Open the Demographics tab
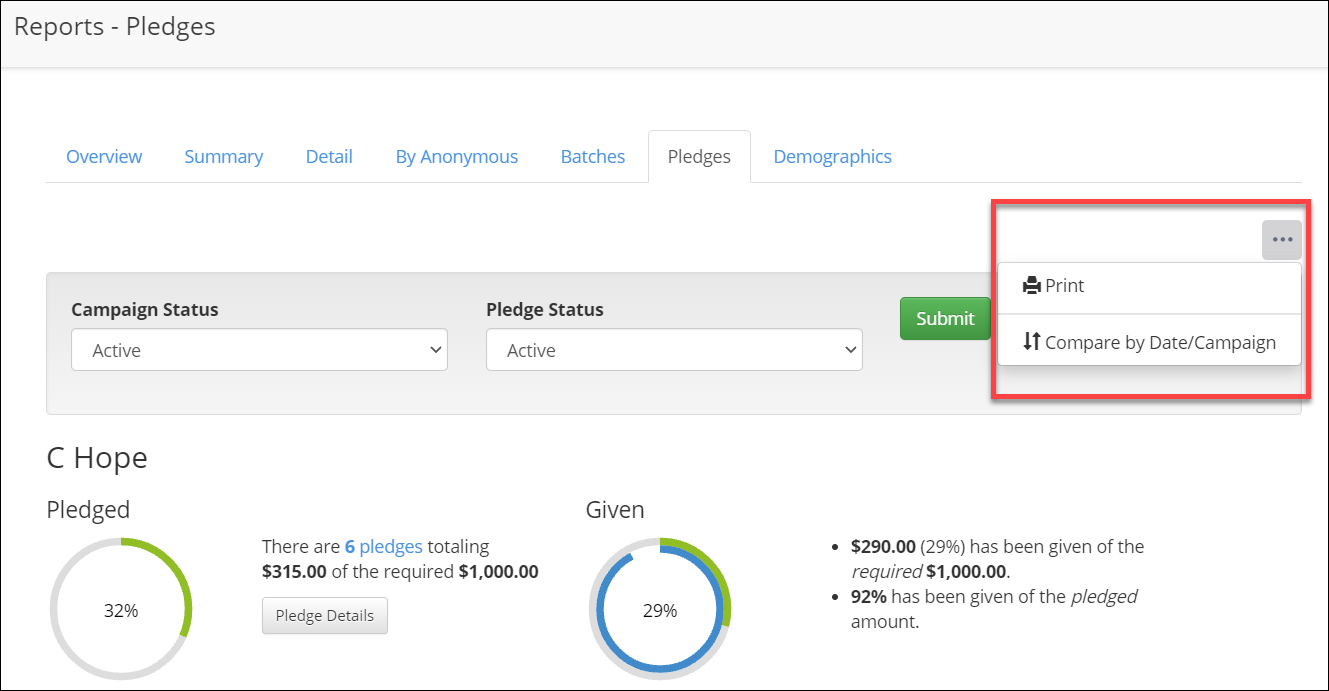Image resolution: width=1329 pixels, height=691 pixels. [x=832, y=157]
